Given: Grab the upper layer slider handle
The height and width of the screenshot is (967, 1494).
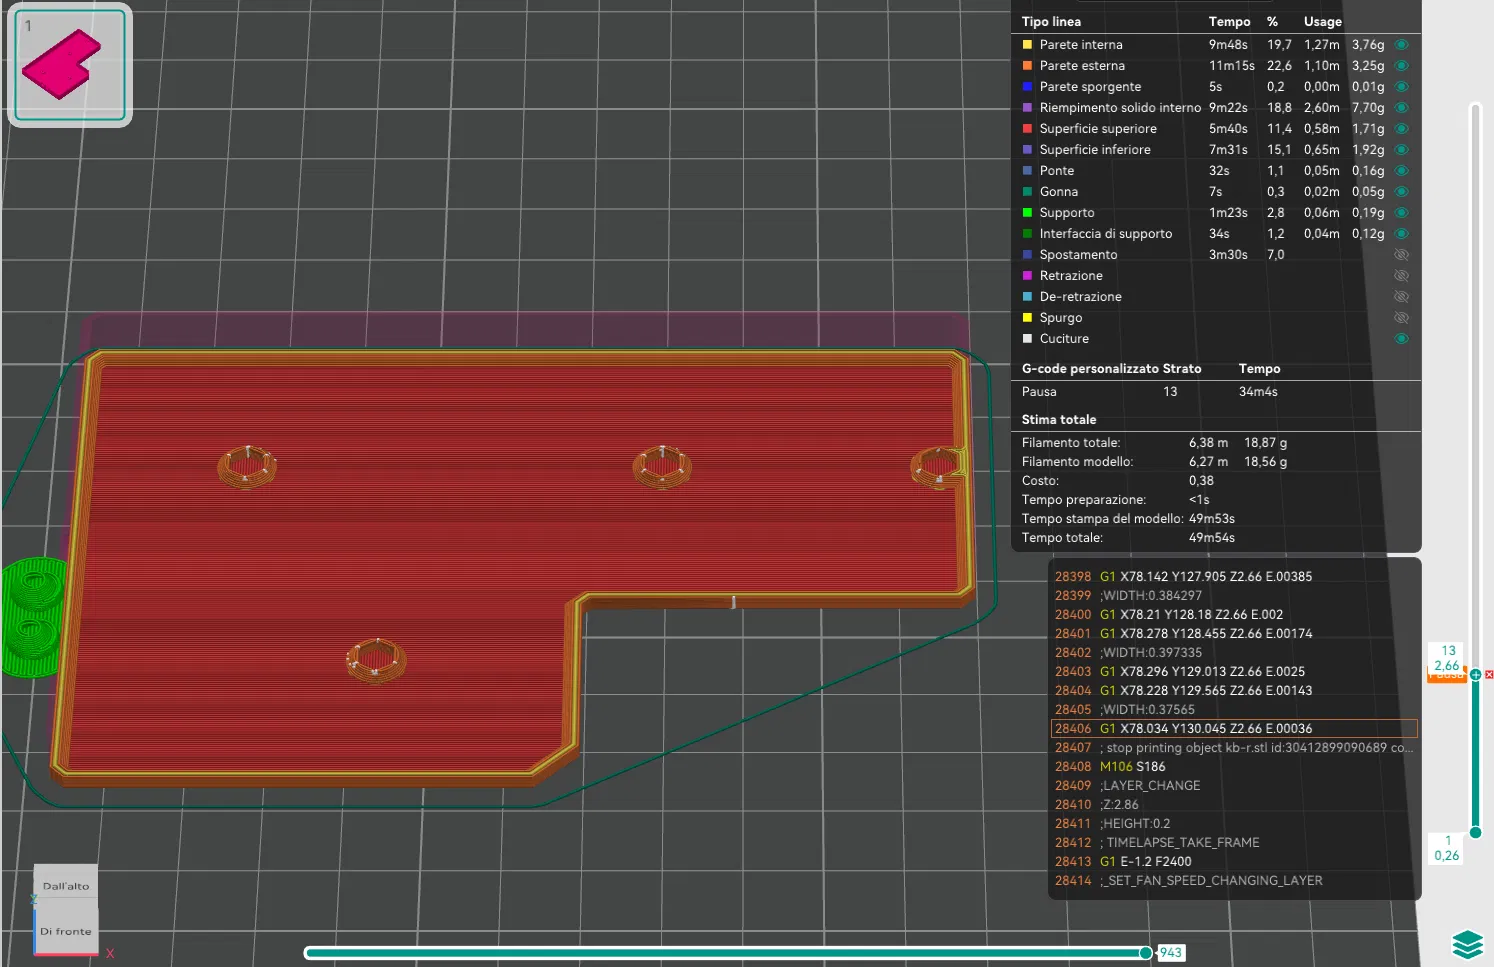Looking at the screenshot, I should tap(1475, 675).
